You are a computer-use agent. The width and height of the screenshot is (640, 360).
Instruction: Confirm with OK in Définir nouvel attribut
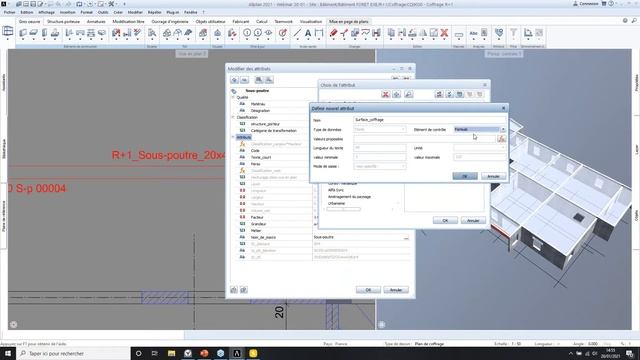465,176
